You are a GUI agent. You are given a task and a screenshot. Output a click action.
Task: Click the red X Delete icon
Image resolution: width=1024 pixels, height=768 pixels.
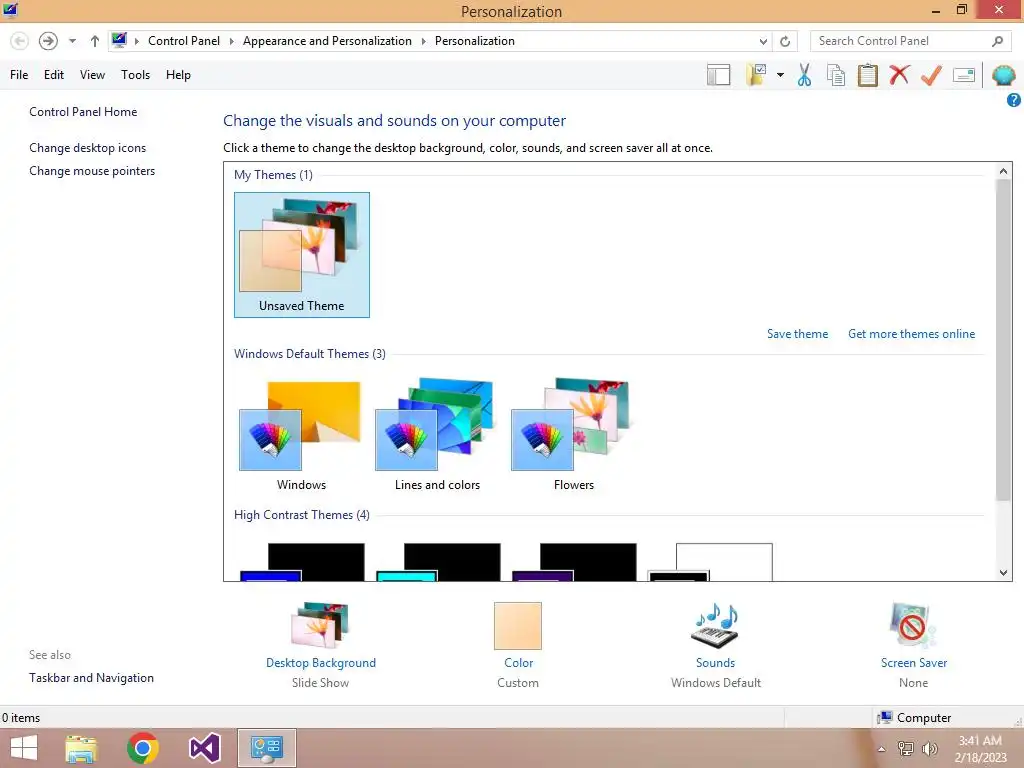point(899,75)
